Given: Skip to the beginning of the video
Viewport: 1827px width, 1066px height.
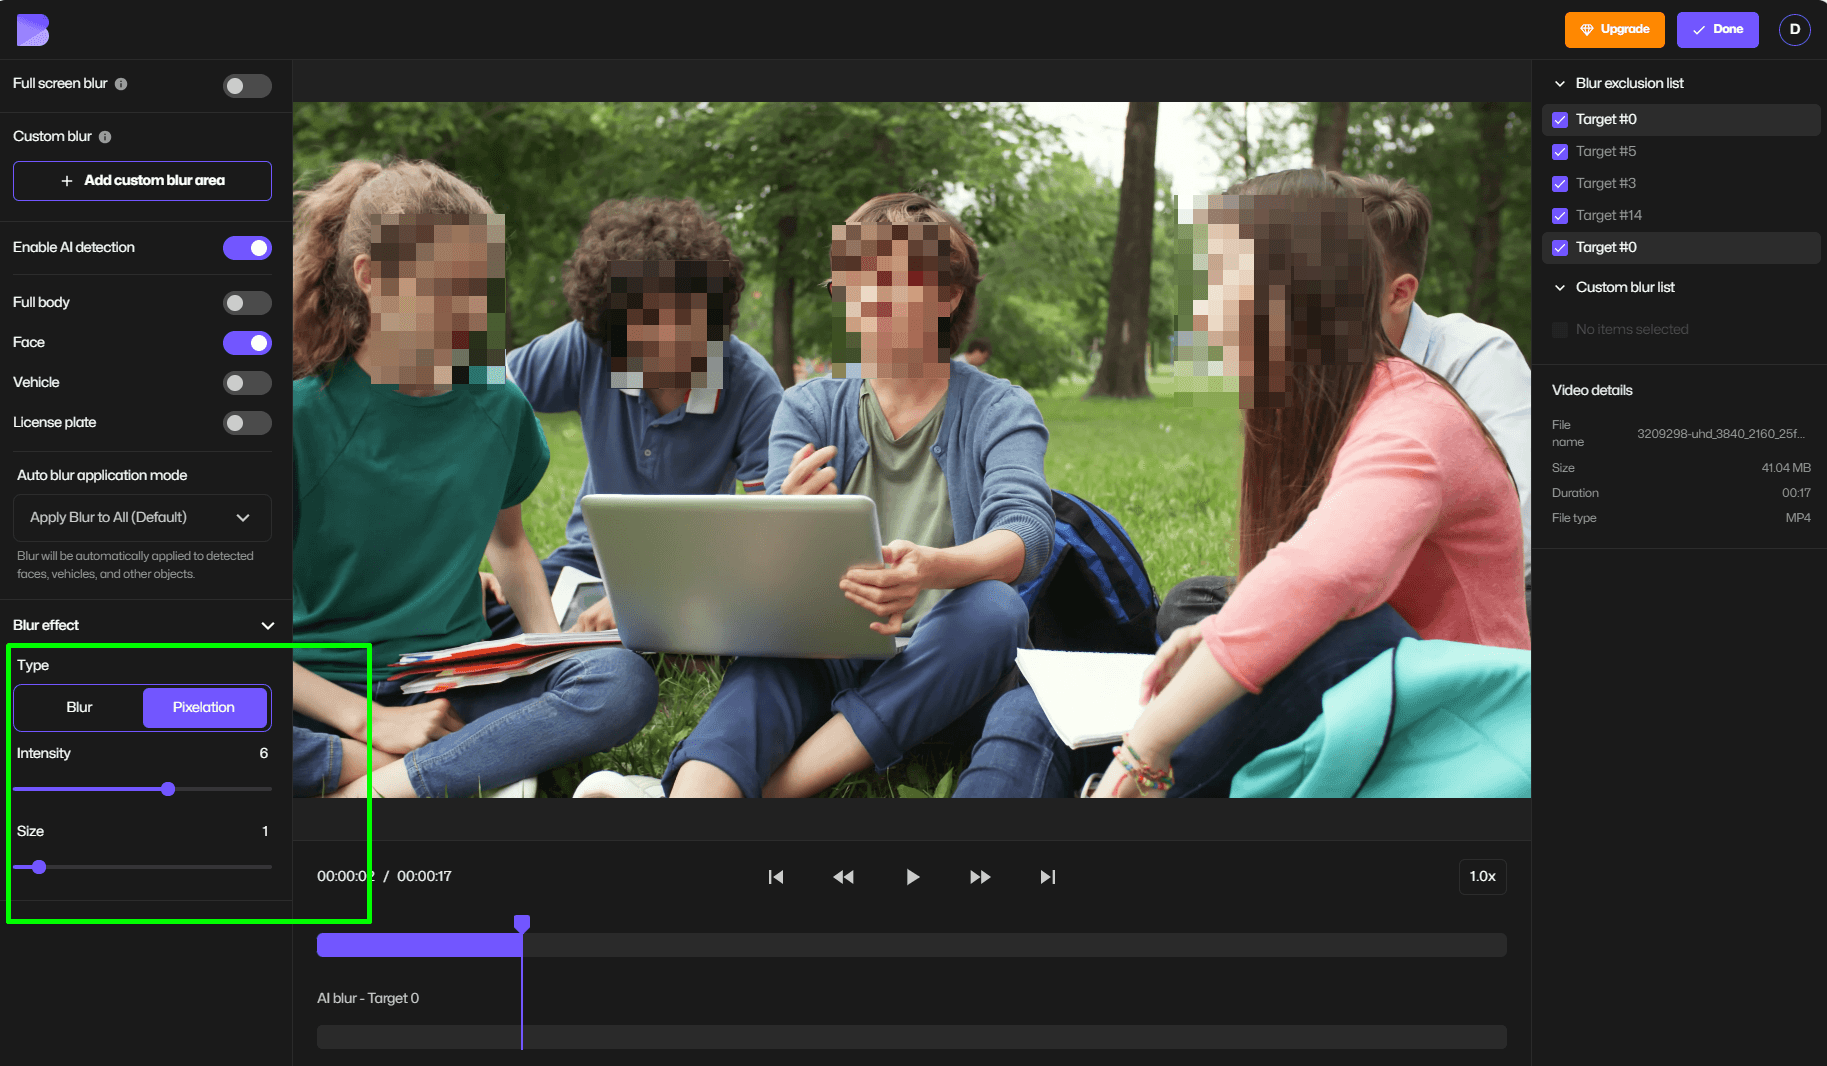Looking at the screenshot, I should [x=776, y=876].
